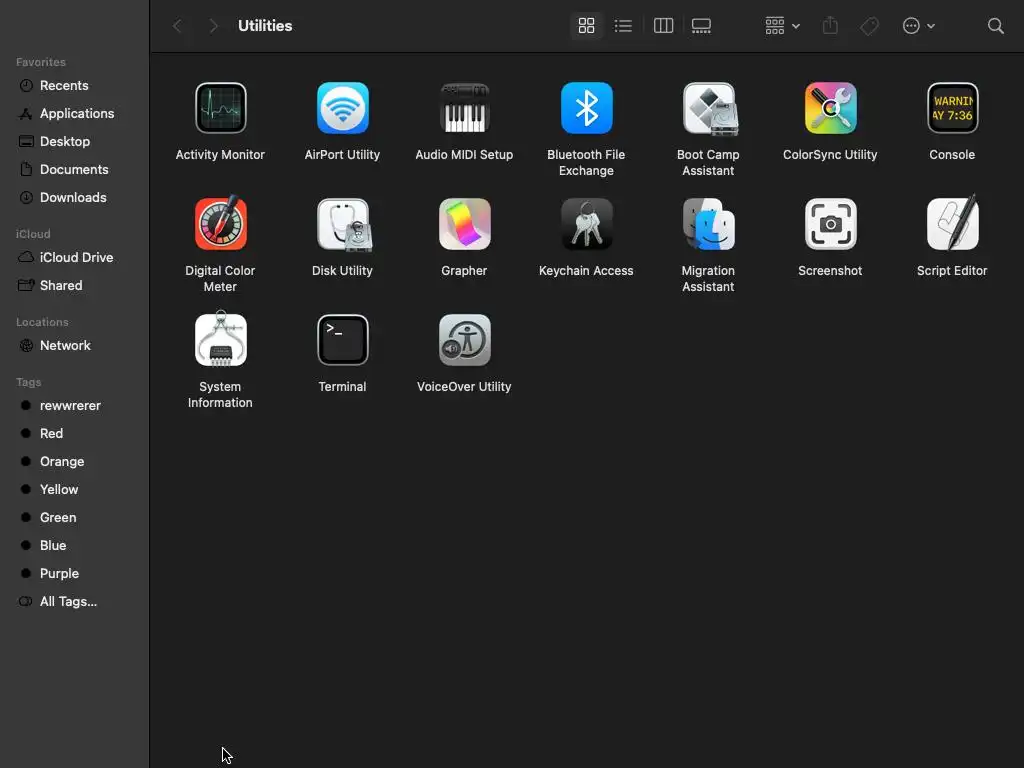Open the Activity Monitor app icon
Screen dimensions: 1024x768
click(220, 108)
